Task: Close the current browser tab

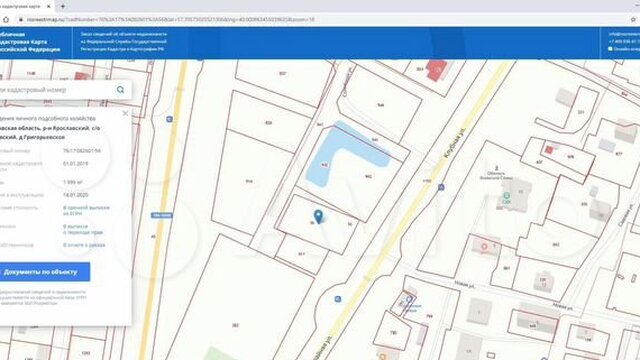Action: point(49,6)
